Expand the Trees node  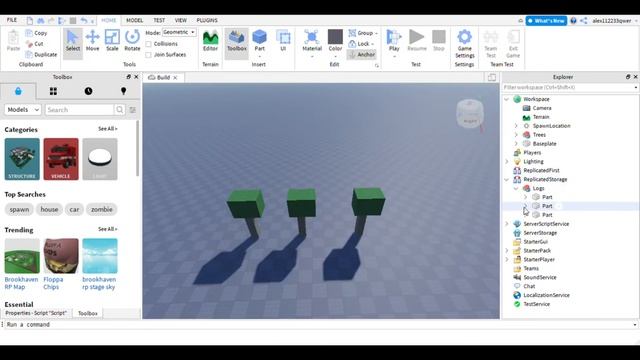516,135
